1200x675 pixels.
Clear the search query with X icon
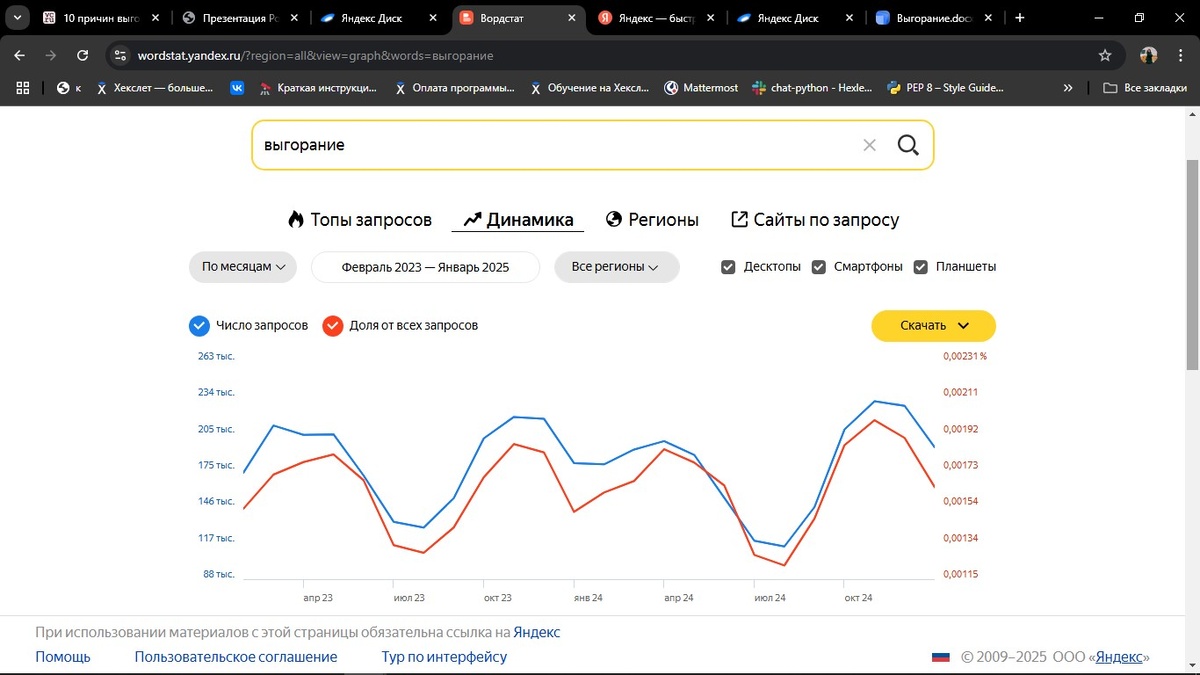869,145
